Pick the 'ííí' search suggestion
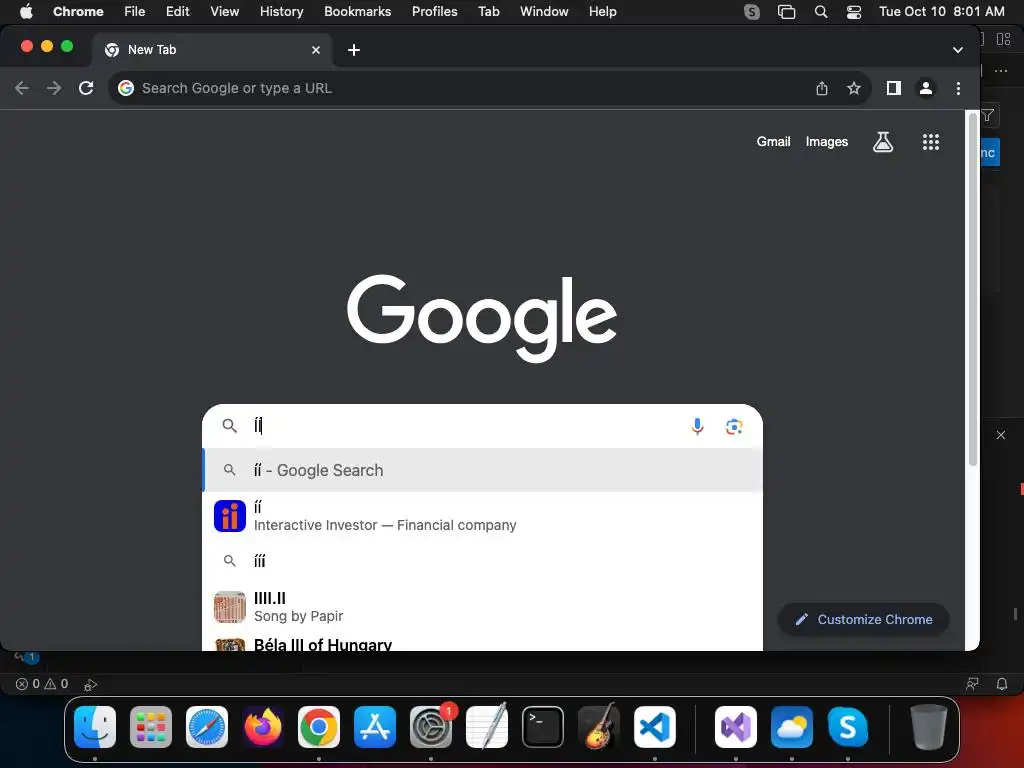The height and width of the screenshot is (768, 1024). coord(483,561)
